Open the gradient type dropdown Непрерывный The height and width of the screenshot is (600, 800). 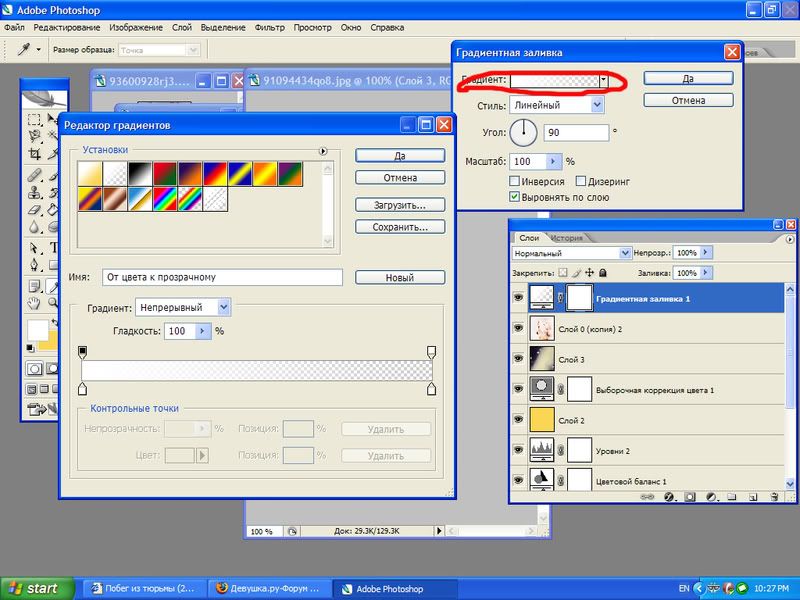click(223, 307)
